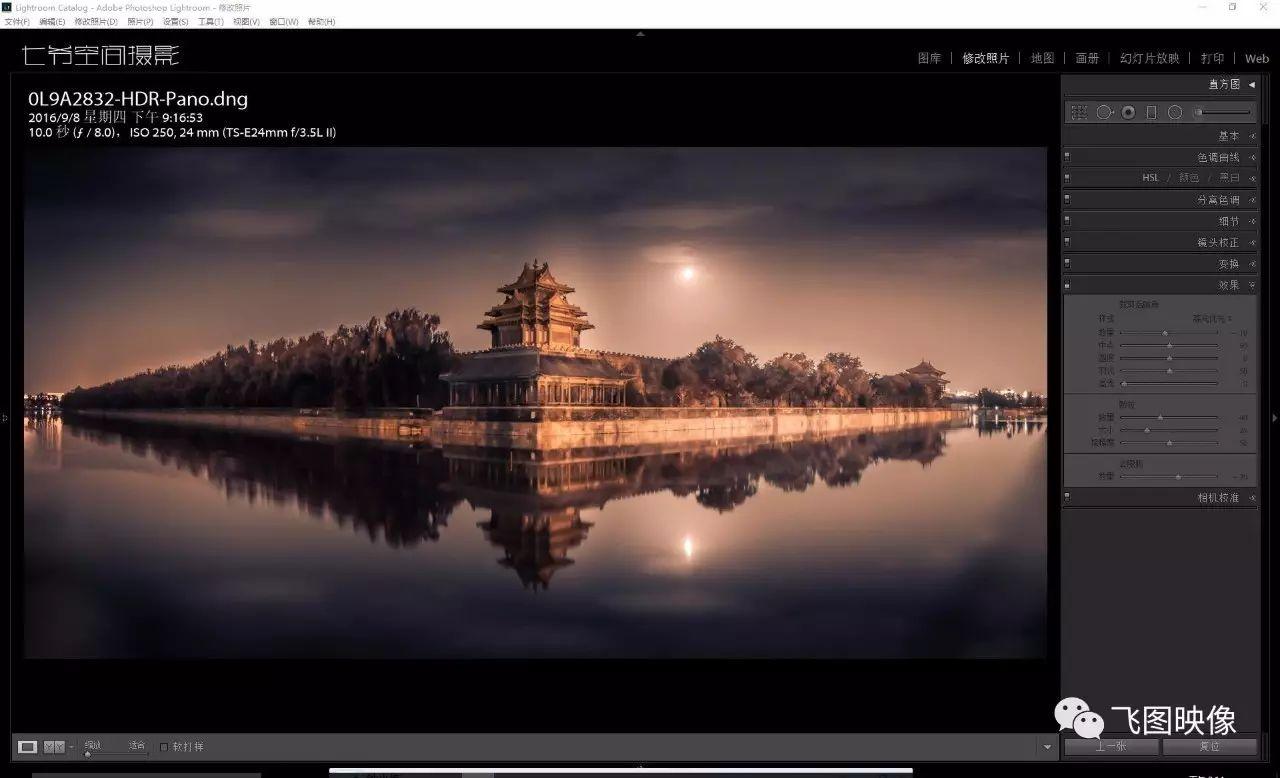Switch to the 图库 module
The height and width of the screenshot is (778, 1280).
tap(928, 58)
